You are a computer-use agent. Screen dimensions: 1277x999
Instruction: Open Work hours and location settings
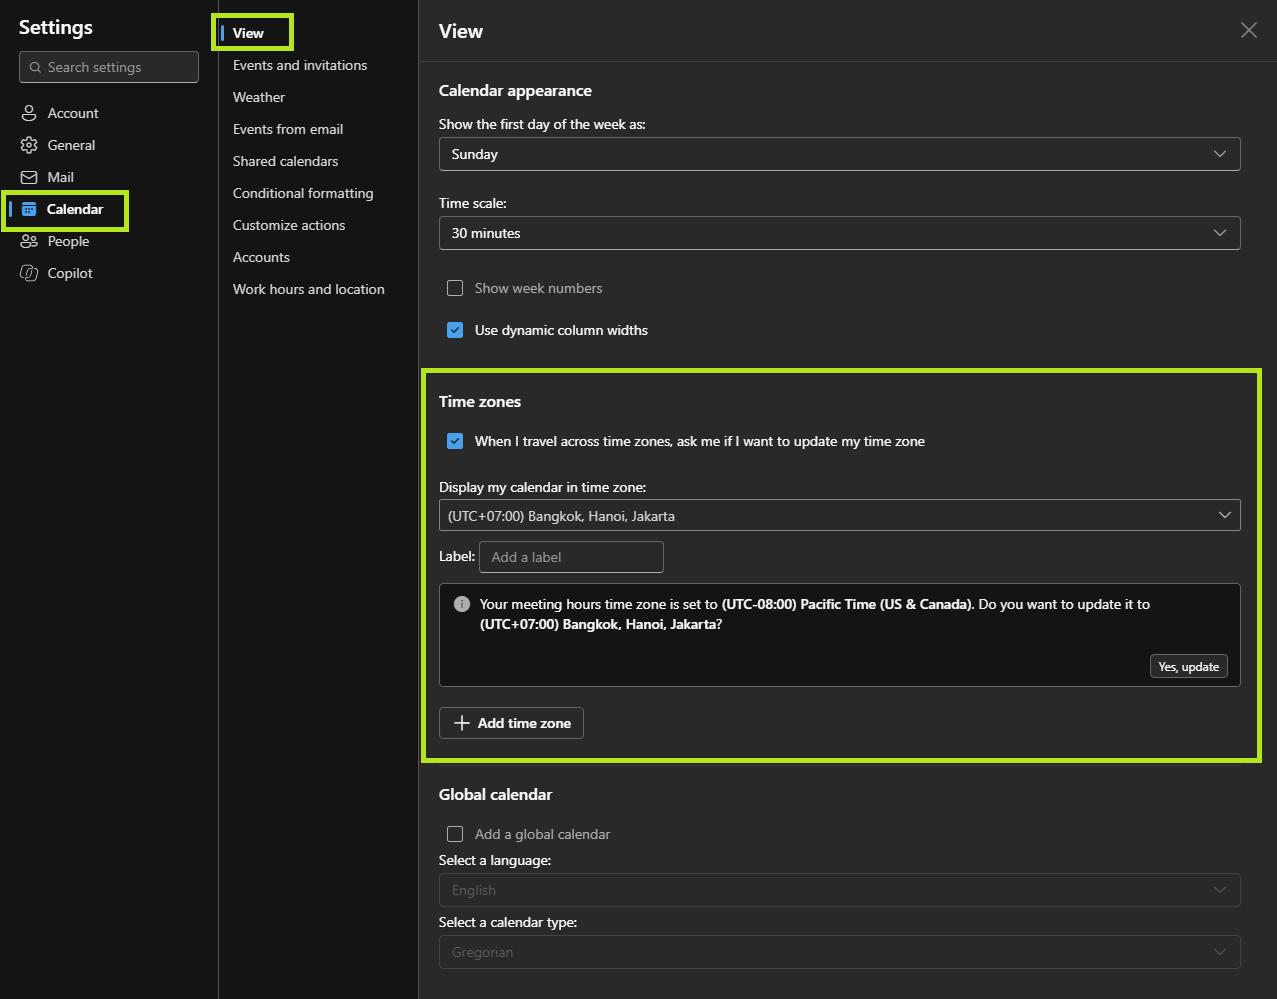309,289
